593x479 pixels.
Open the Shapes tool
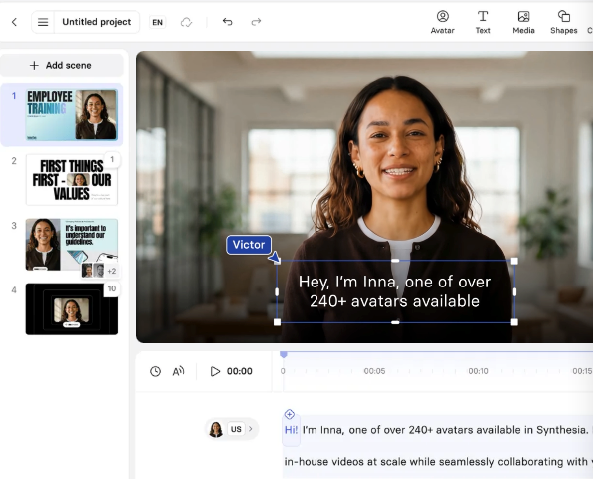pyautogui.click(x=564, y=22)
